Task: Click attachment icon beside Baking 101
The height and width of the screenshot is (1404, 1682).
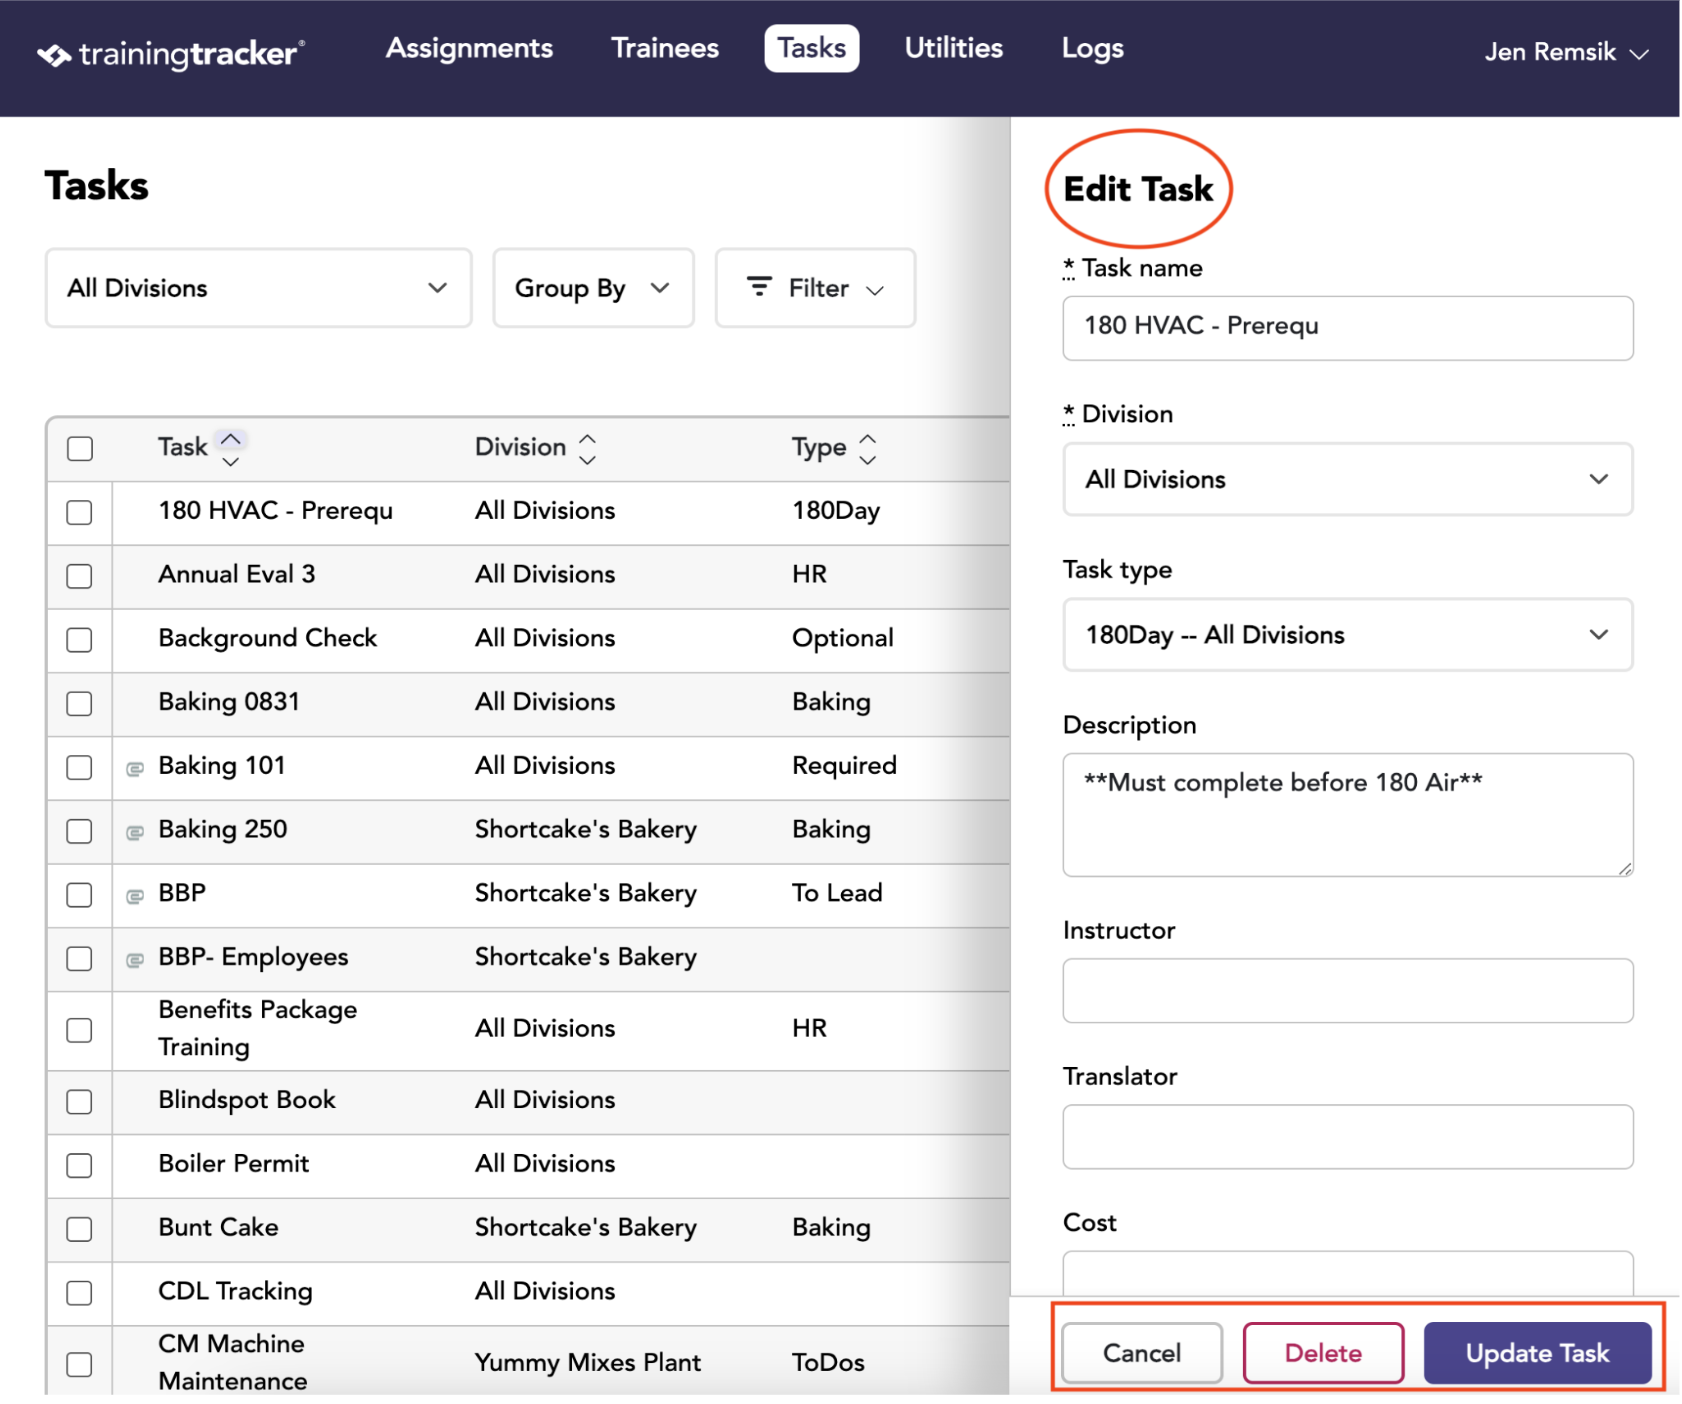Action: click(x=135, y=768)
